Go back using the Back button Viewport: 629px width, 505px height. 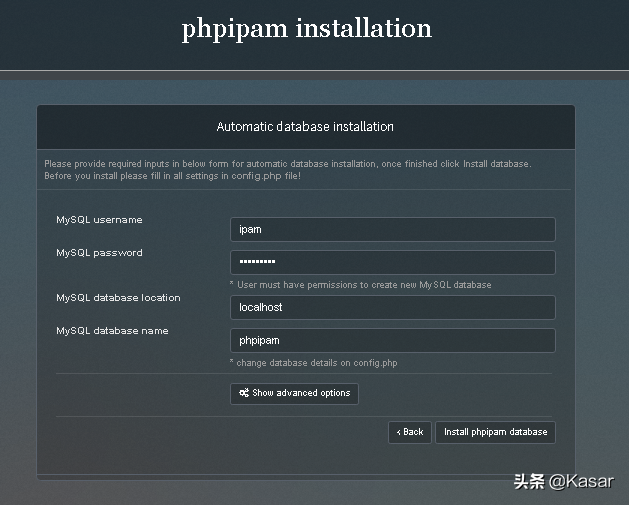410,432
